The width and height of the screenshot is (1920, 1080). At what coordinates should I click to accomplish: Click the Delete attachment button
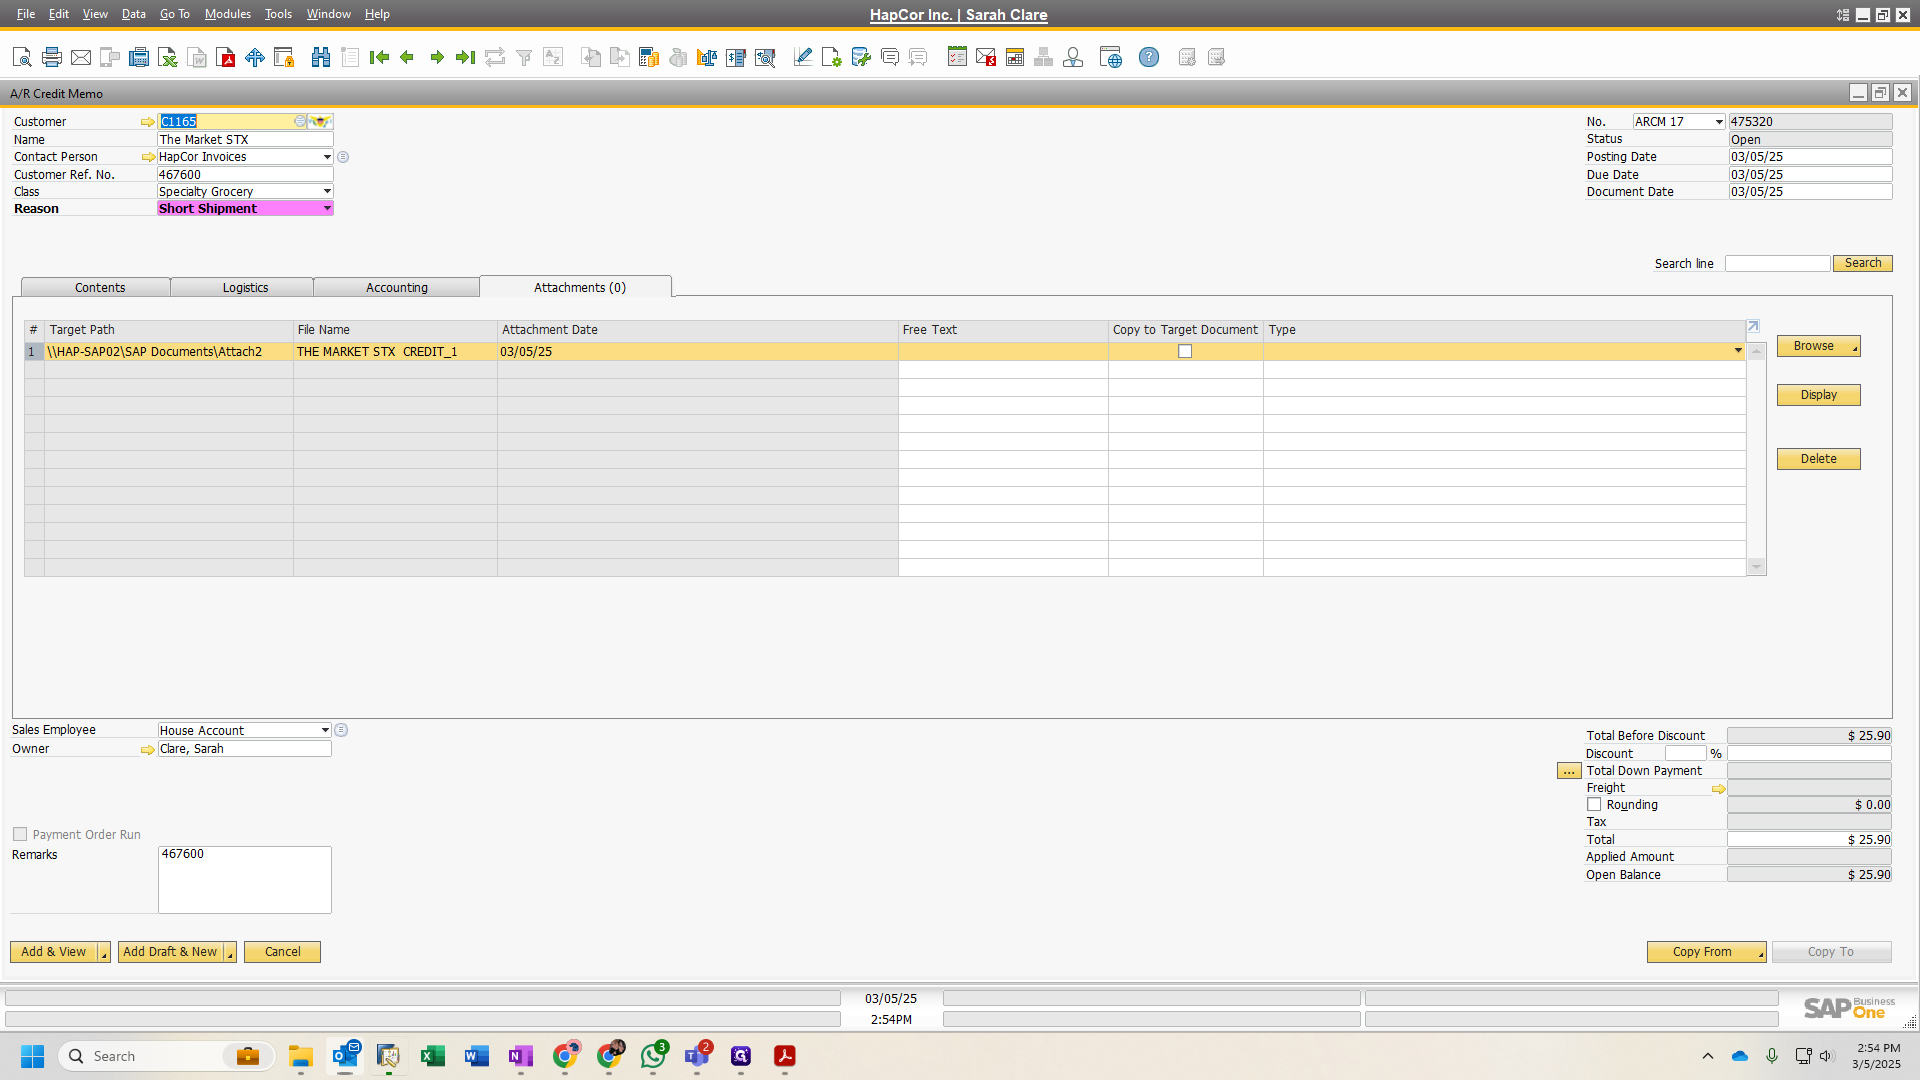point(1818,459)
